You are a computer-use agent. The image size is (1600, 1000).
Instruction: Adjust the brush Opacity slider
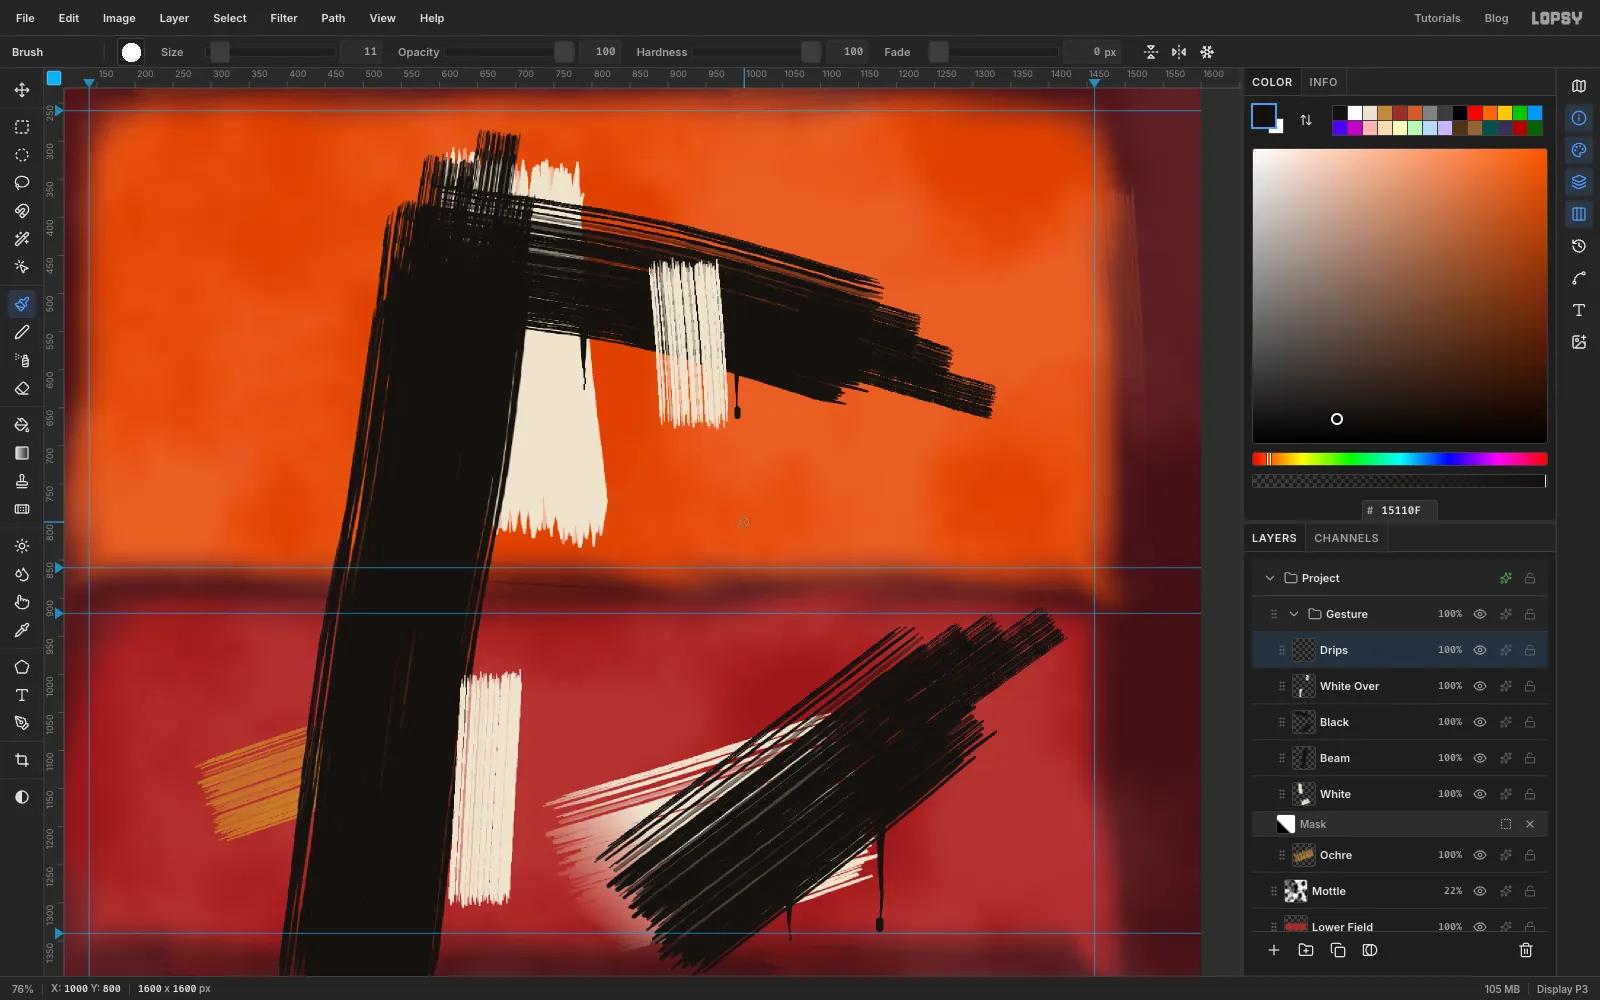coord(510,52)
